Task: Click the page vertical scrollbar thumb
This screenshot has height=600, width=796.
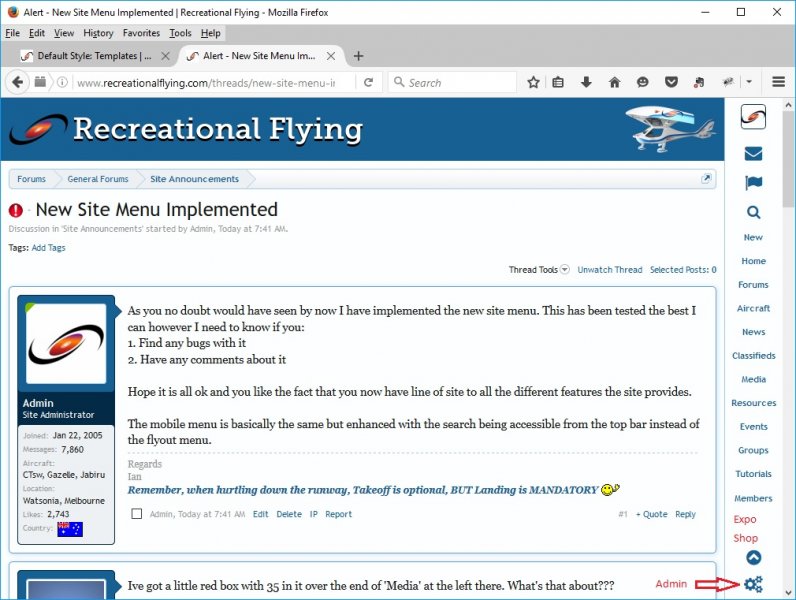Action: [x=788, y=160]
